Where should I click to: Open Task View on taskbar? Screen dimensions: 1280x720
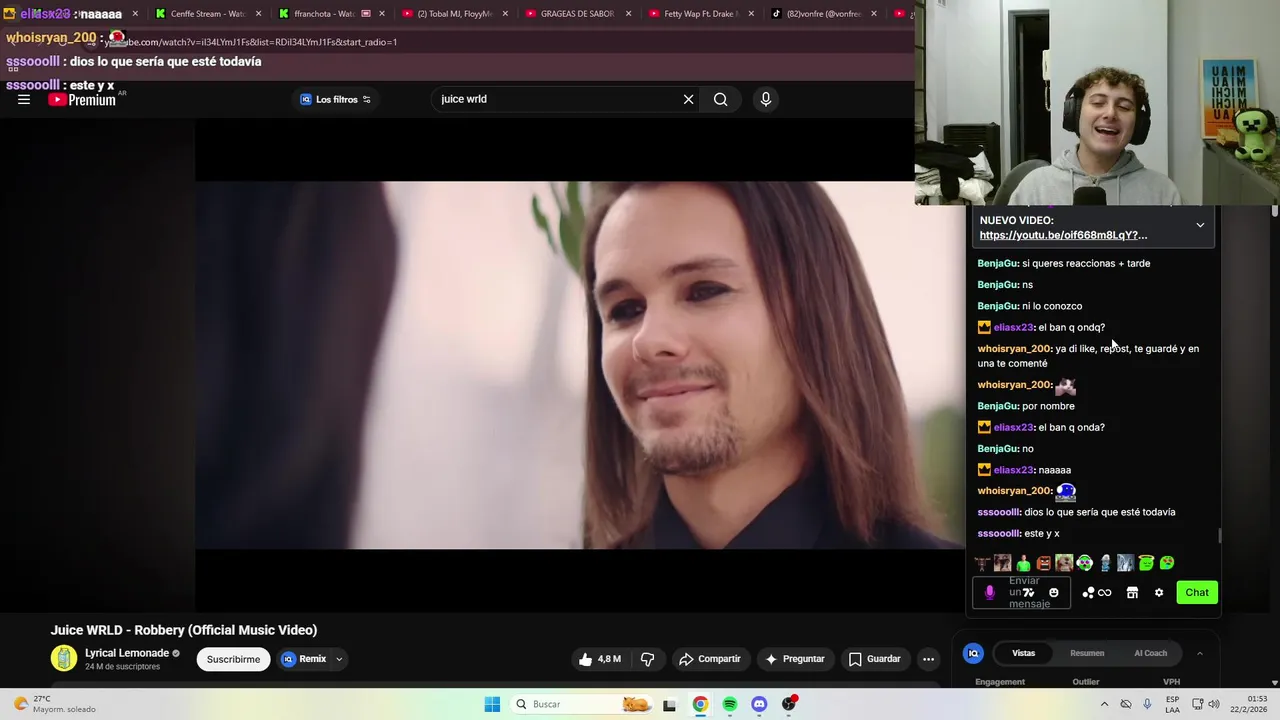pos(669,704)
